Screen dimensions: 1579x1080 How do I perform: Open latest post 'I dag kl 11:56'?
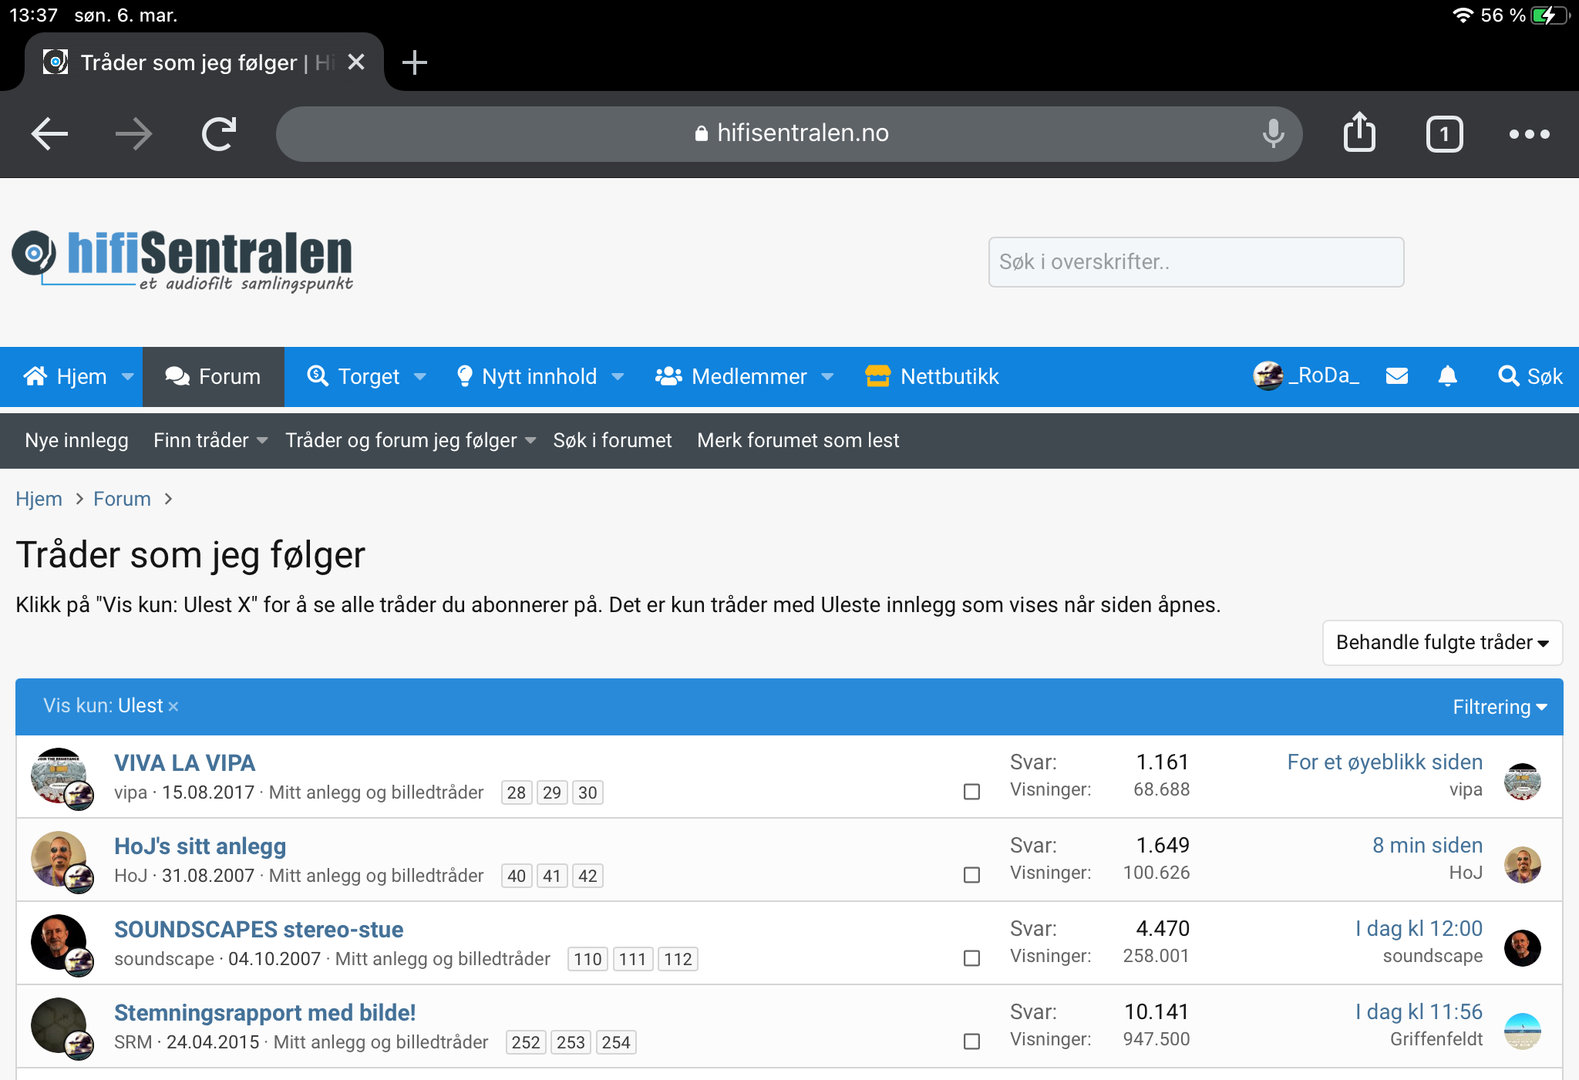(x=1419, y=1011)
